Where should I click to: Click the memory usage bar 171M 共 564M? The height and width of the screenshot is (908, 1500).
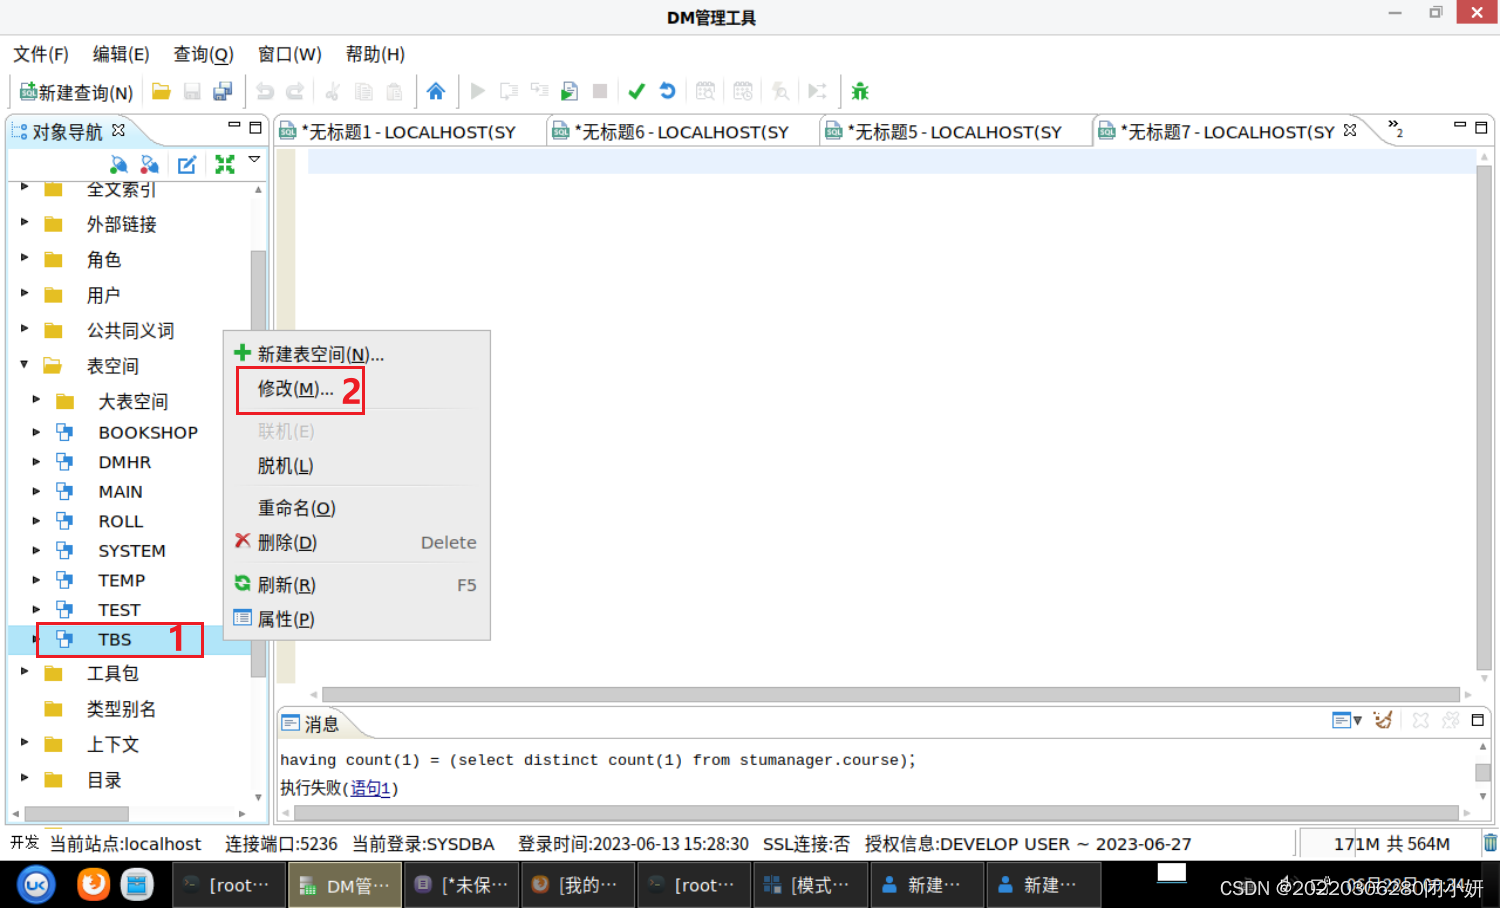coord(1391,844)
